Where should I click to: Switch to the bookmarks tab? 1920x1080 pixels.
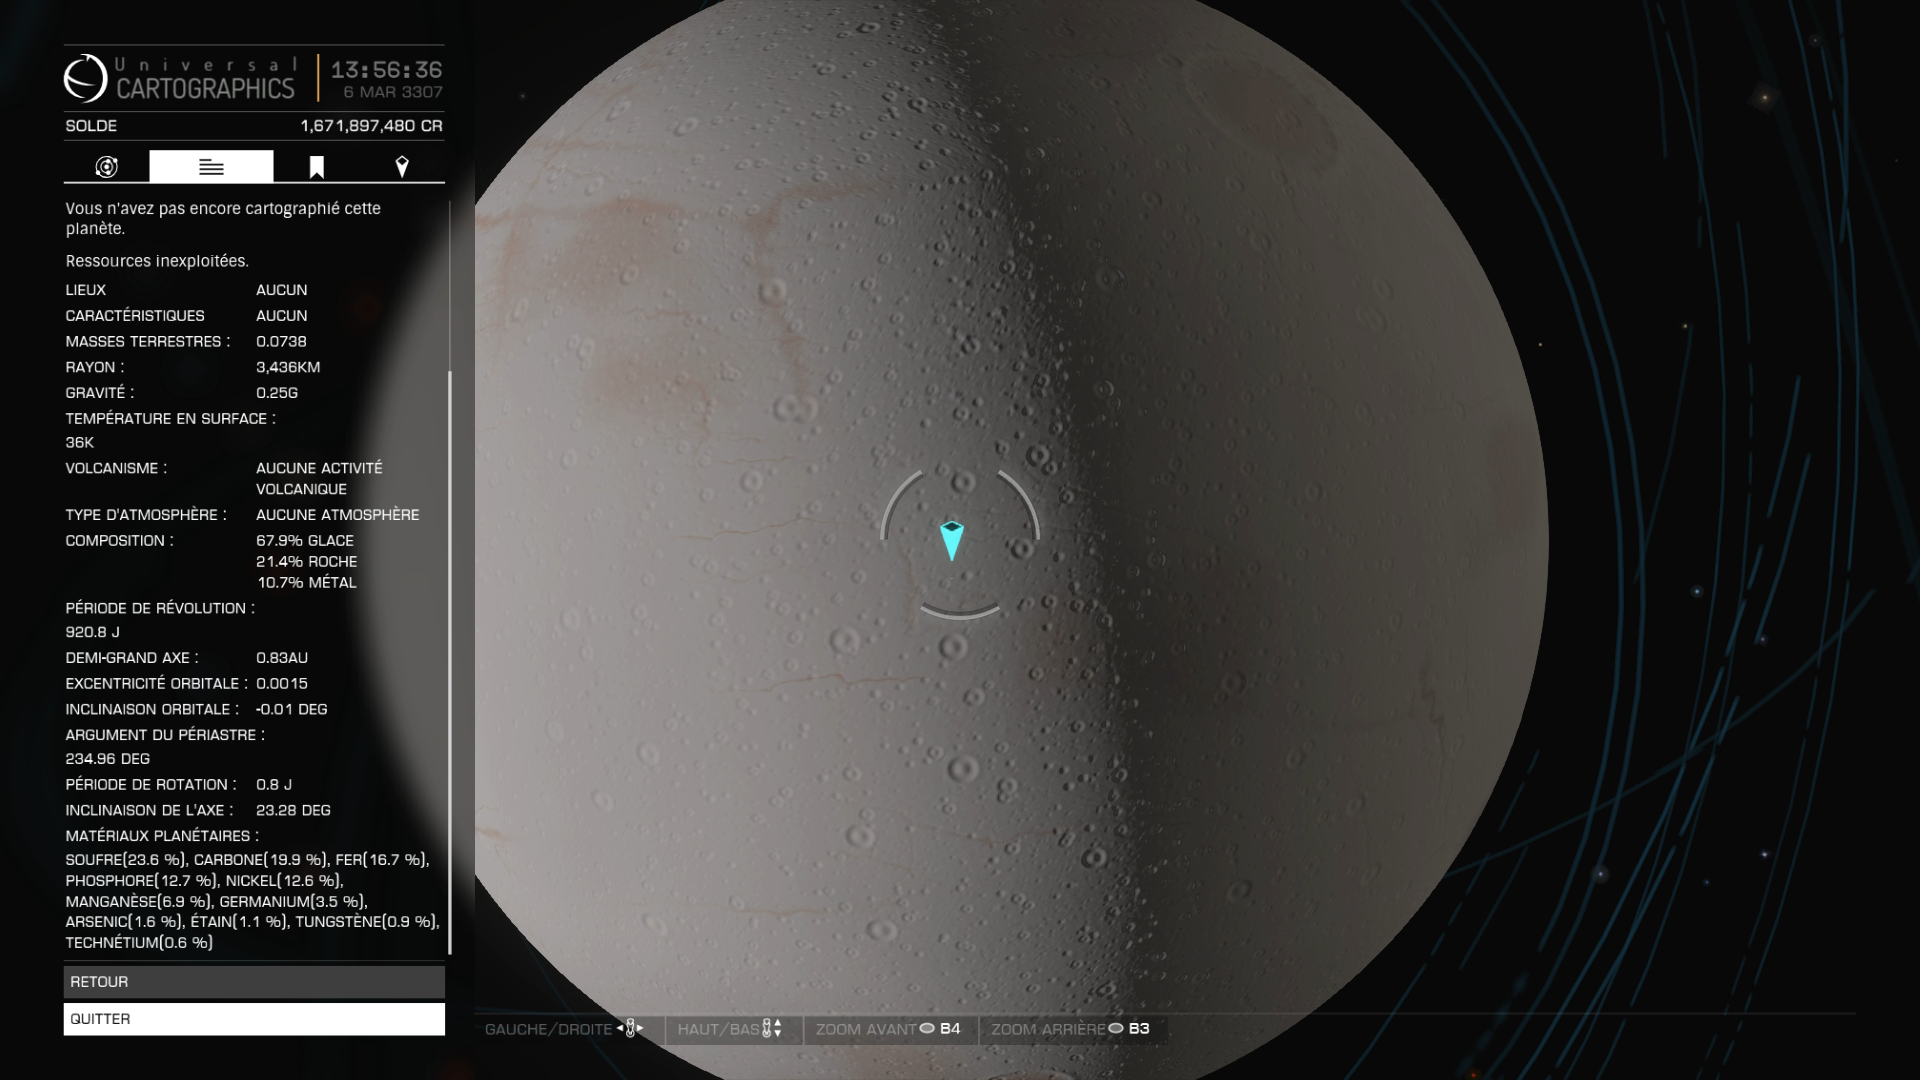(316, 167)
